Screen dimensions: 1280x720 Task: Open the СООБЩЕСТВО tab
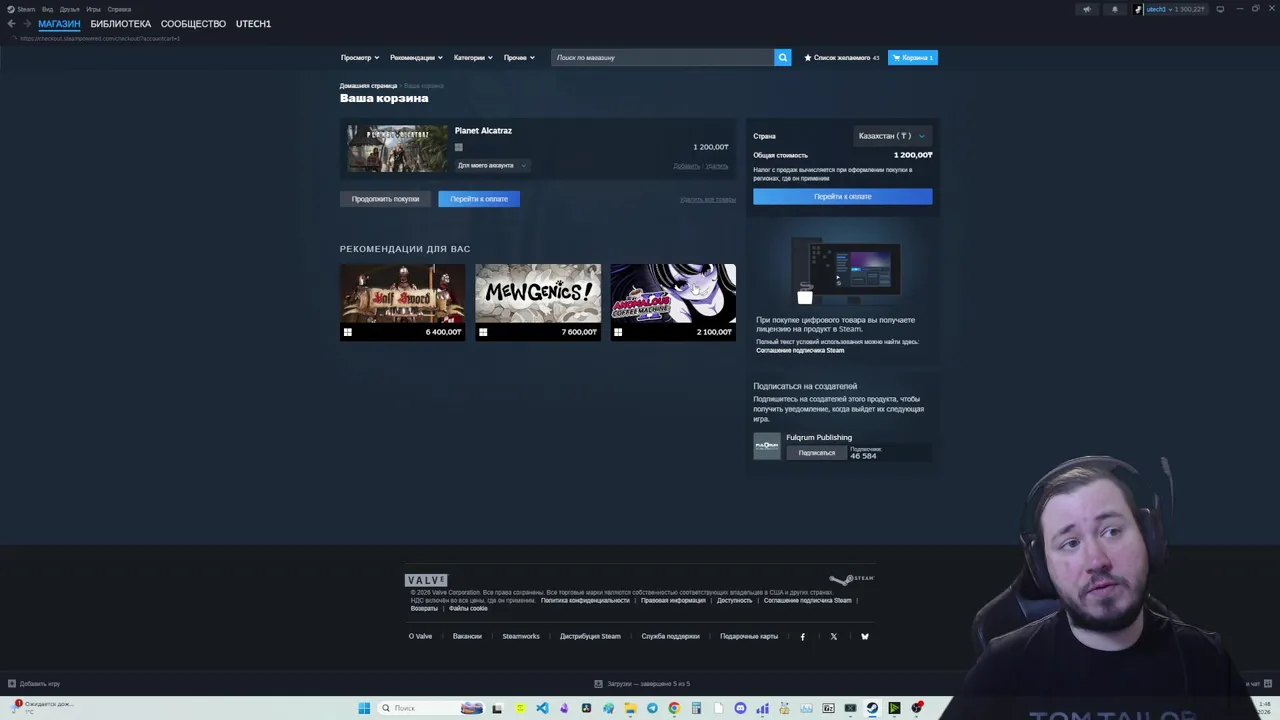point(193,24)
